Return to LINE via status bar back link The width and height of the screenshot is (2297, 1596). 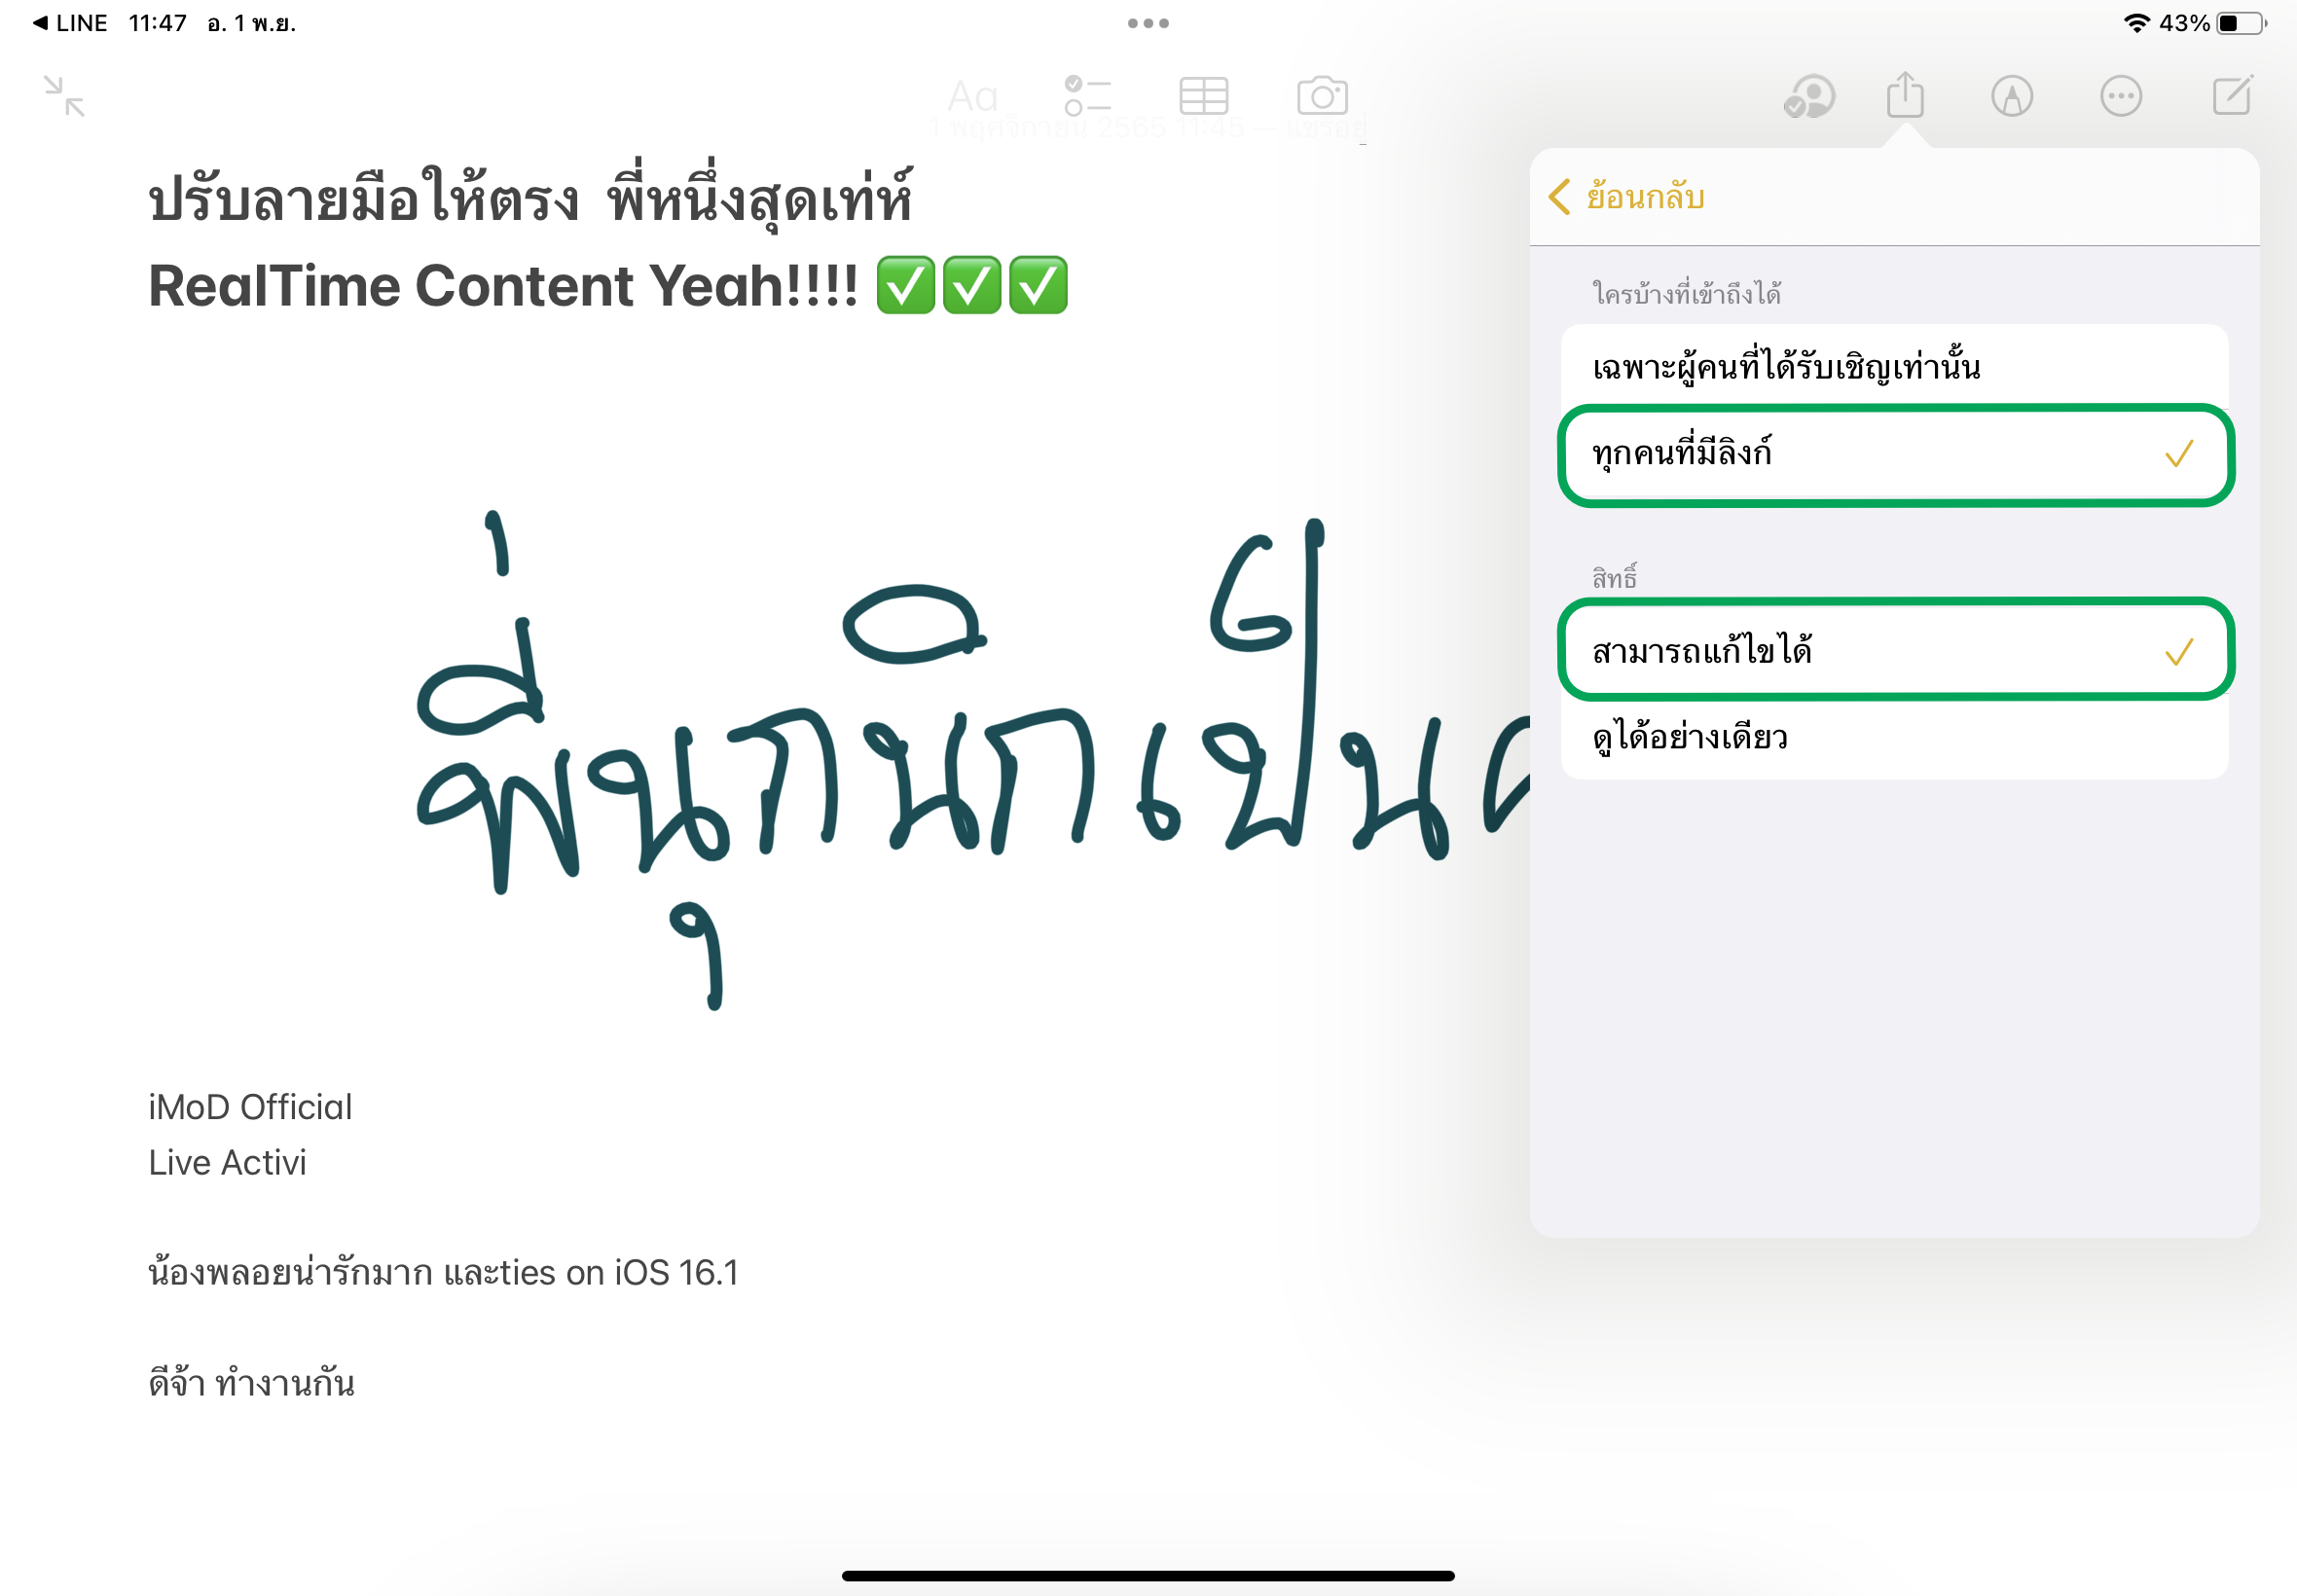(x=69, y=23)
